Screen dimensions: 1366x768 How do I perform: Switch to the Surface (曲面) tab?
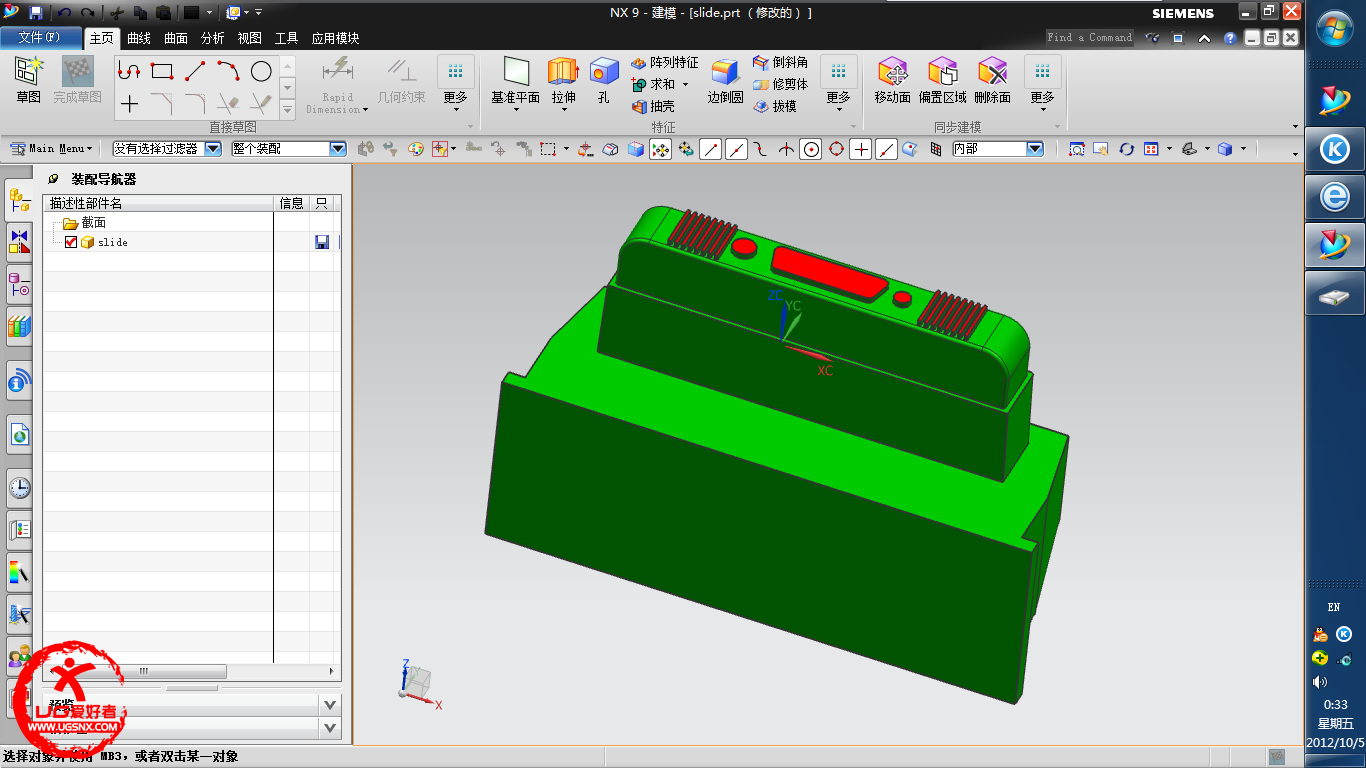(176, 38)
